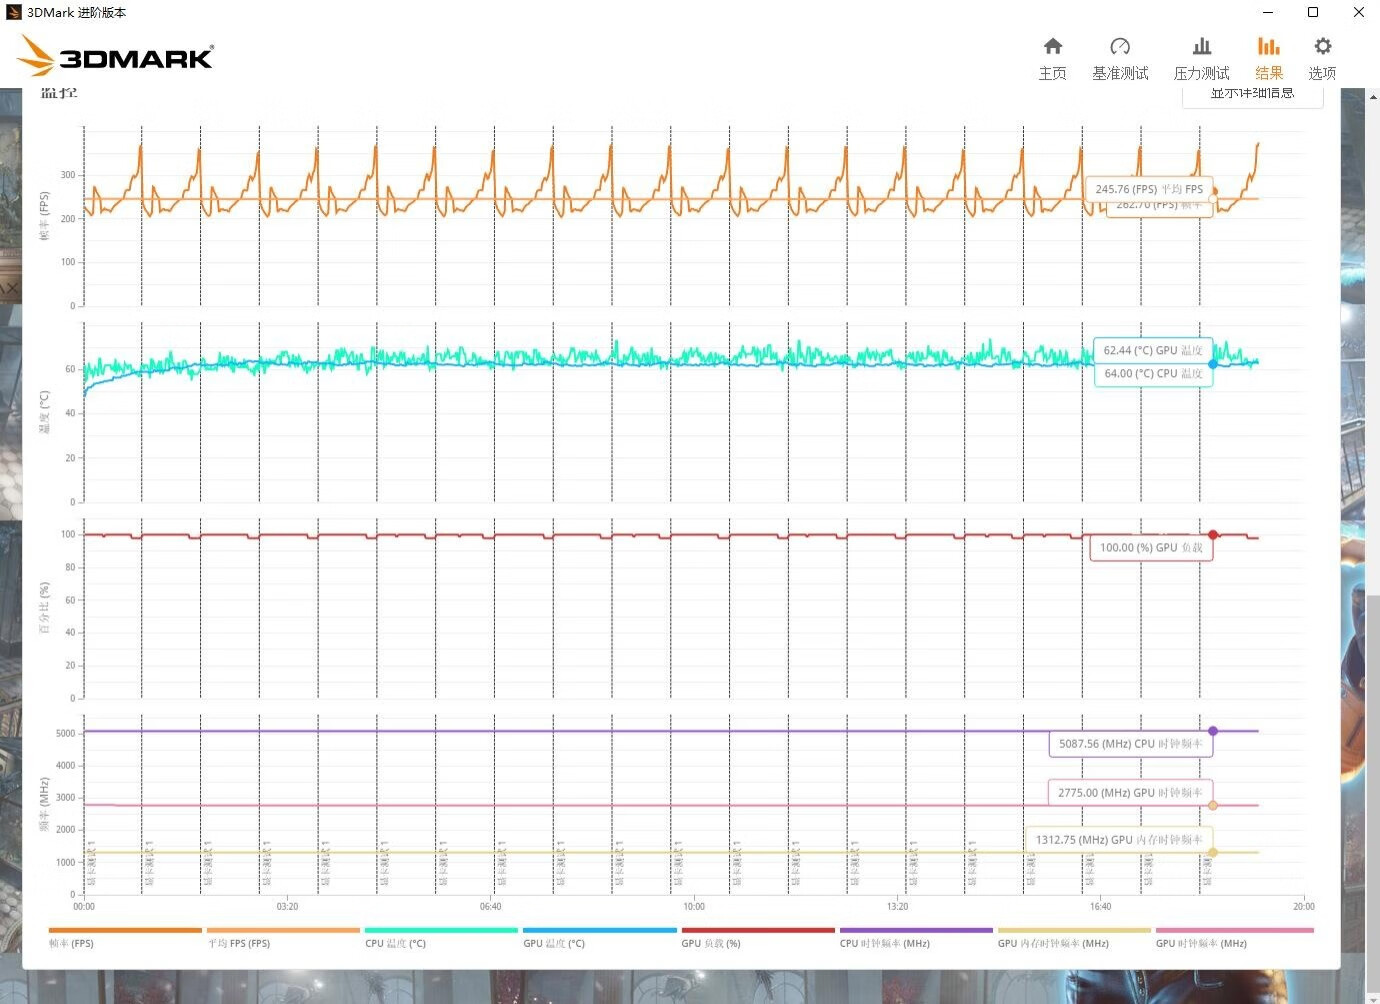Click the orange 帧率 color bar in legend
Image resolution: width=1380 pixels, height=1004 pixels.
124,930
